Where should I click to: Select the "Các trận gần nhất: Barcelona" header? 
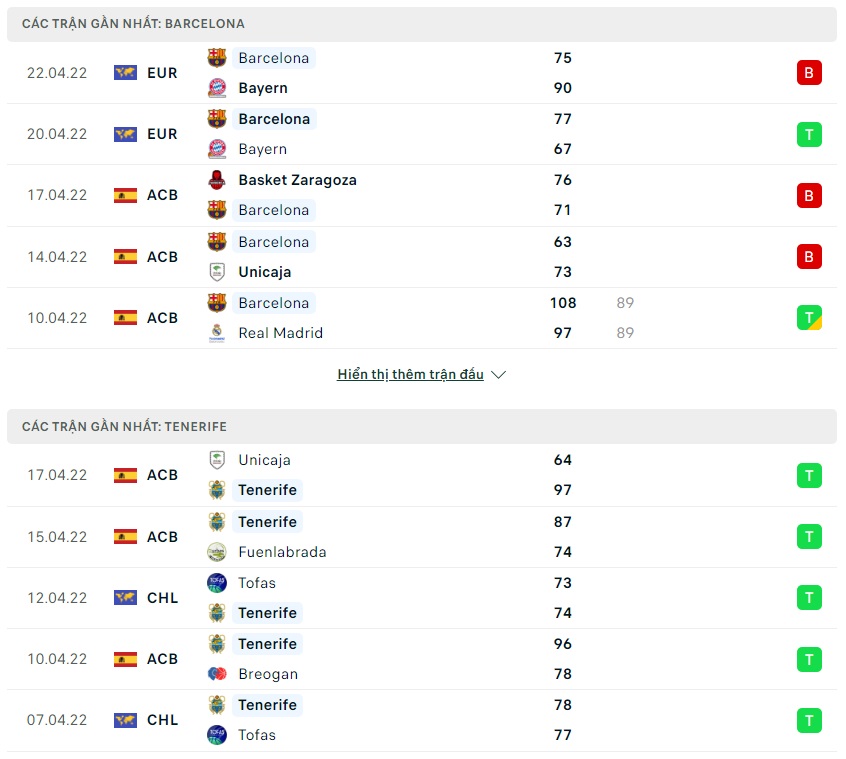[133, 24]
